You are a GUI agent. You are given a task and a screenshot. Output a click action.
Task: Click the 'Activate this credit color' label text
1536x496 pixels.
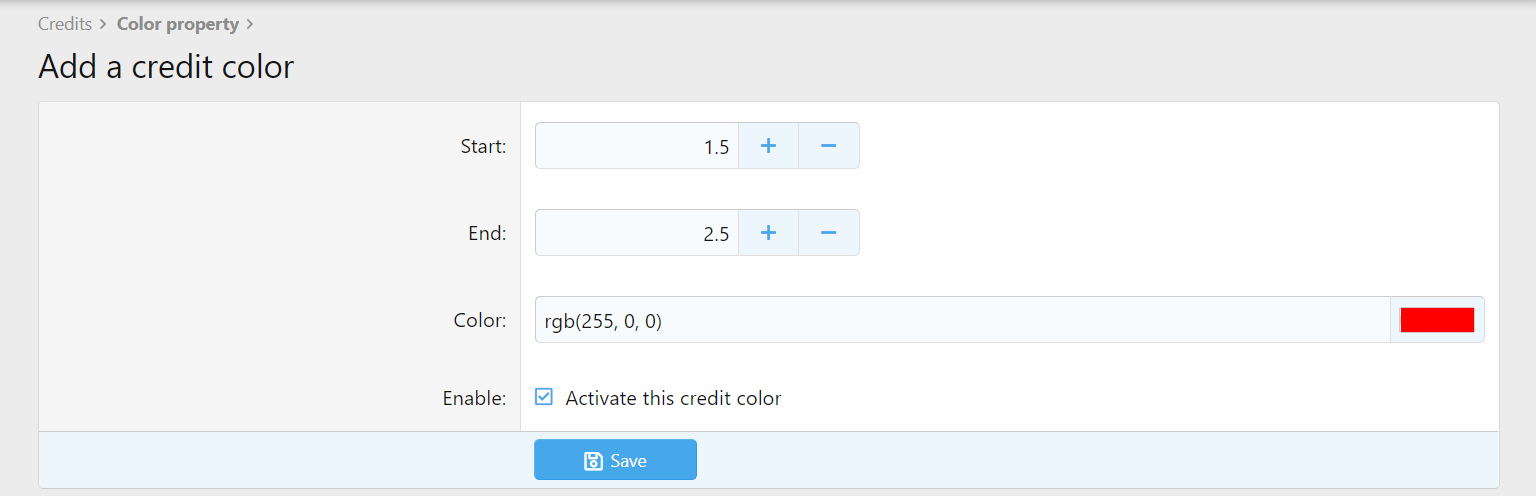[x=673, y=398]
